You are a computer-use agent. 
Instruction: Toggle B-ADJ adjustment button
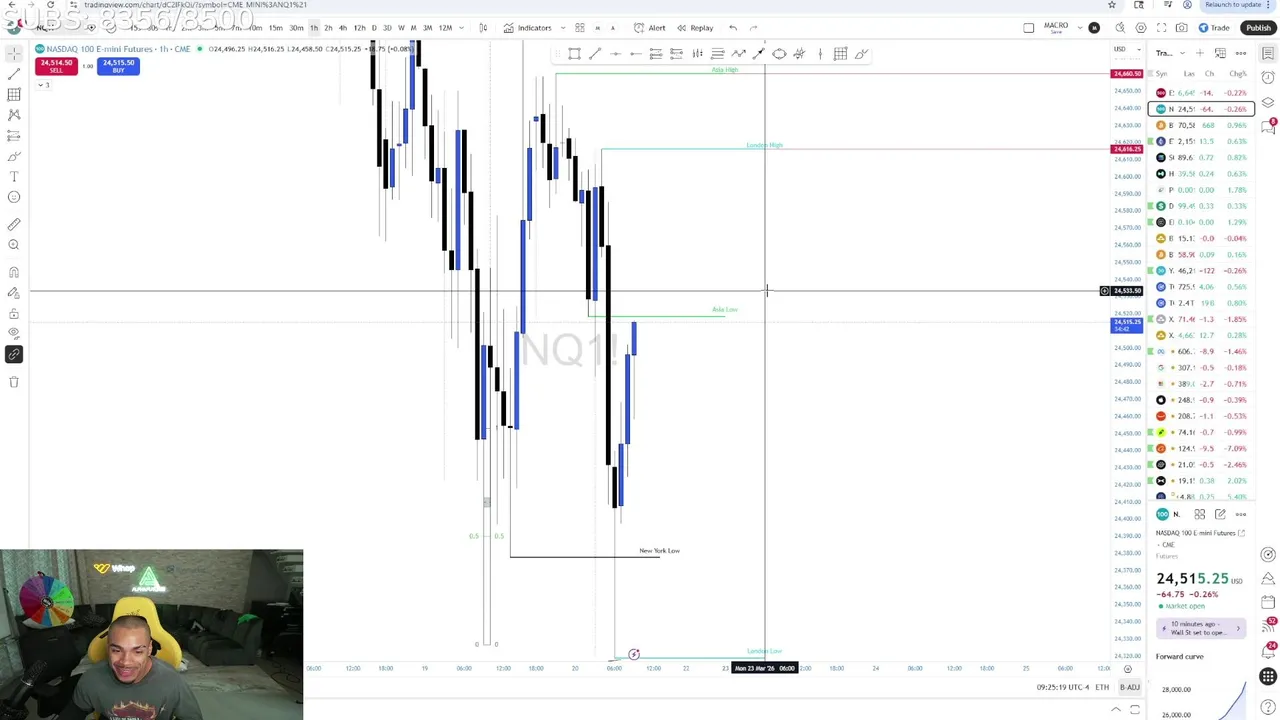(x=1129, y=687)
